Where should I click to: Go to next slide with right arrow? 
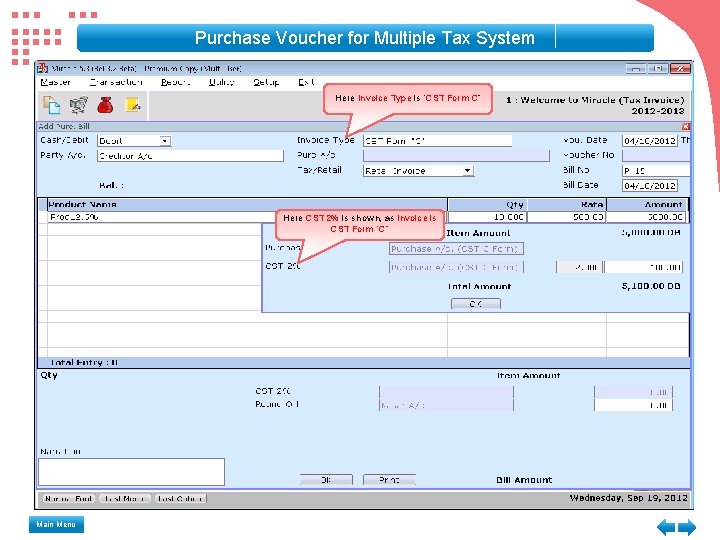687,527
